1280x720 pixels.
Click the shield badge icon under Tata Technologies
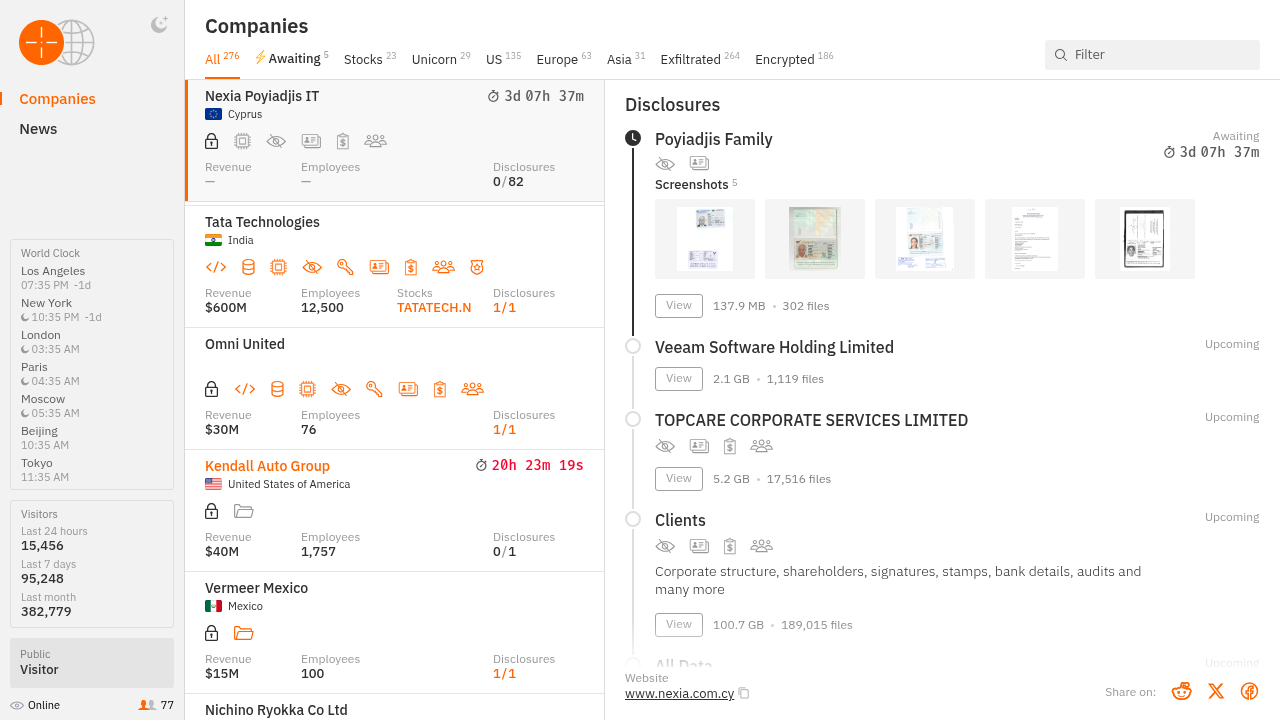pyautogui.click(x=477, y=267)
